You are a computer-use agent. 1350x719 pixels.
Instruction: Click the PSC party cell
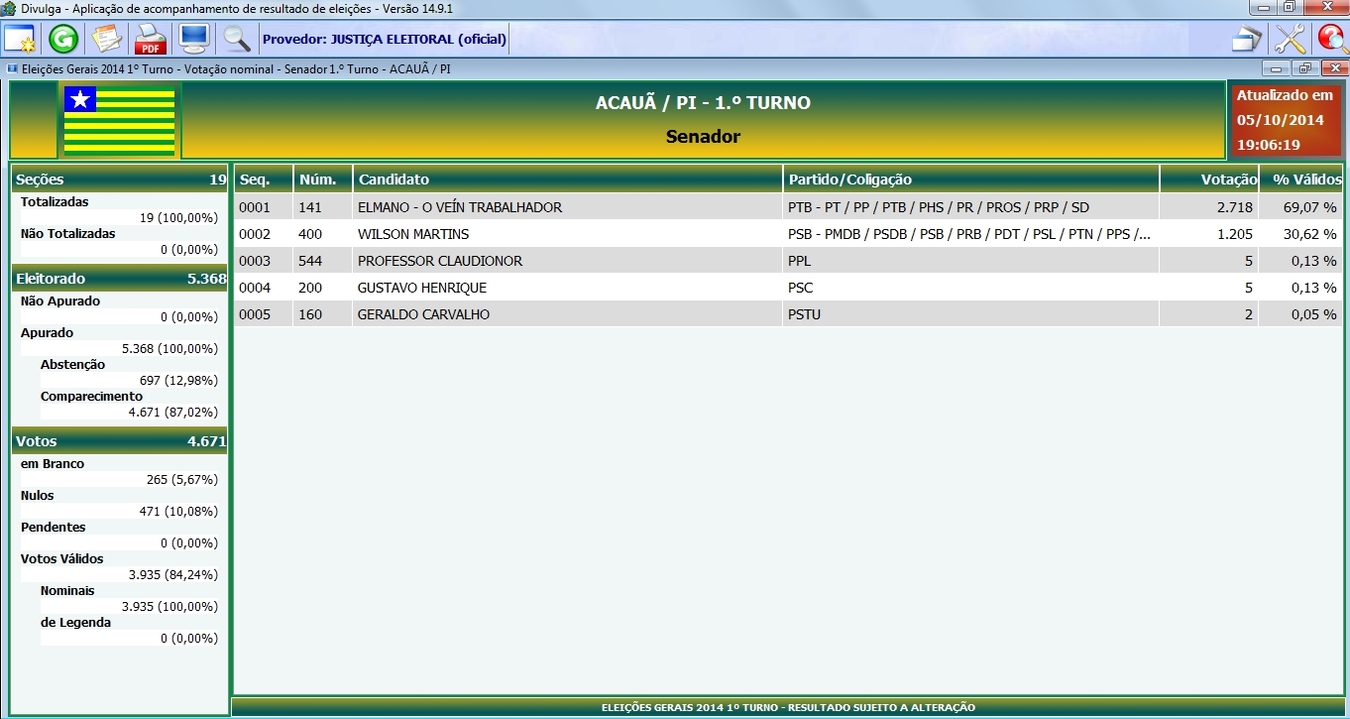pos(972,288)
